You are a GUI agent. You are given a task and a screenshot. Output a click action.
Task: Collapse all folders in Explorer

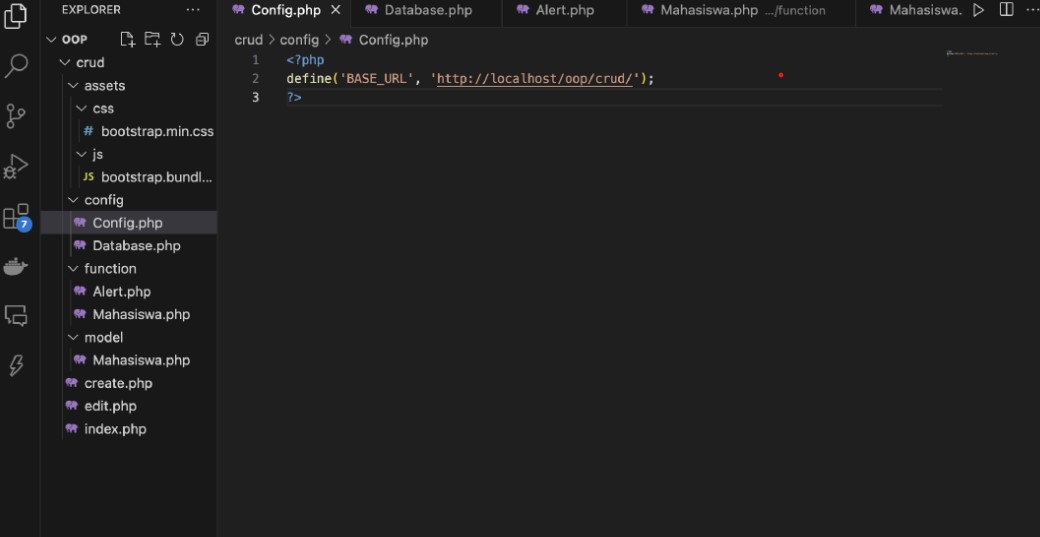click(202, 39)
